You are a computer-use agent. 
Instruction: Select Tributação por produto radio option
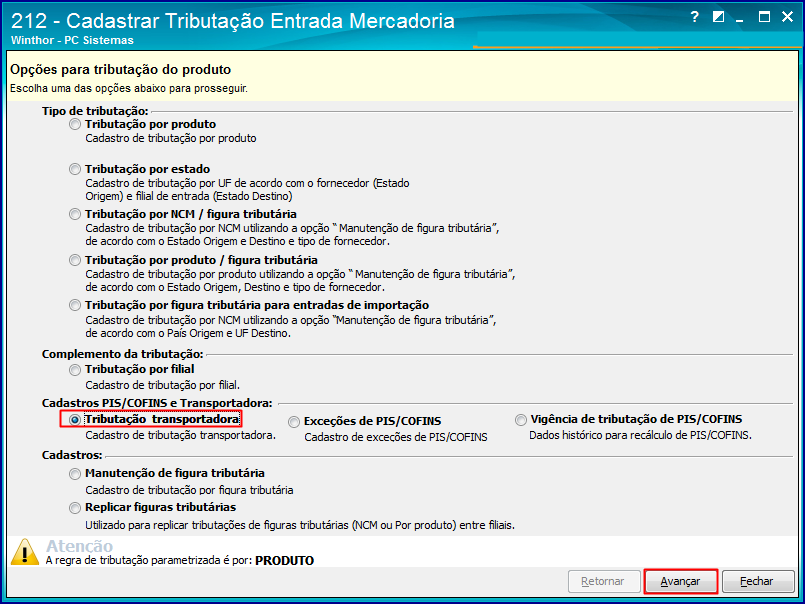tap(75, 124)
